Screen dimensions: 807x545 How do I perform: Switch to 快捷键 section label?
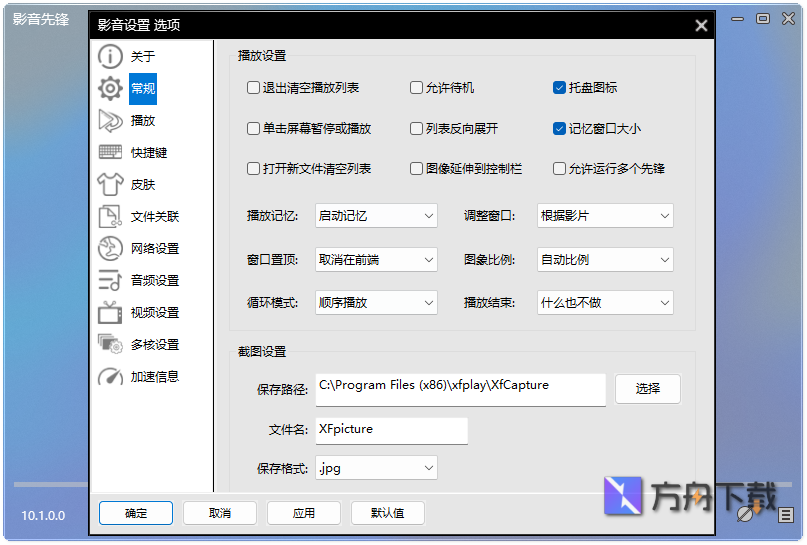click(149, 152)
